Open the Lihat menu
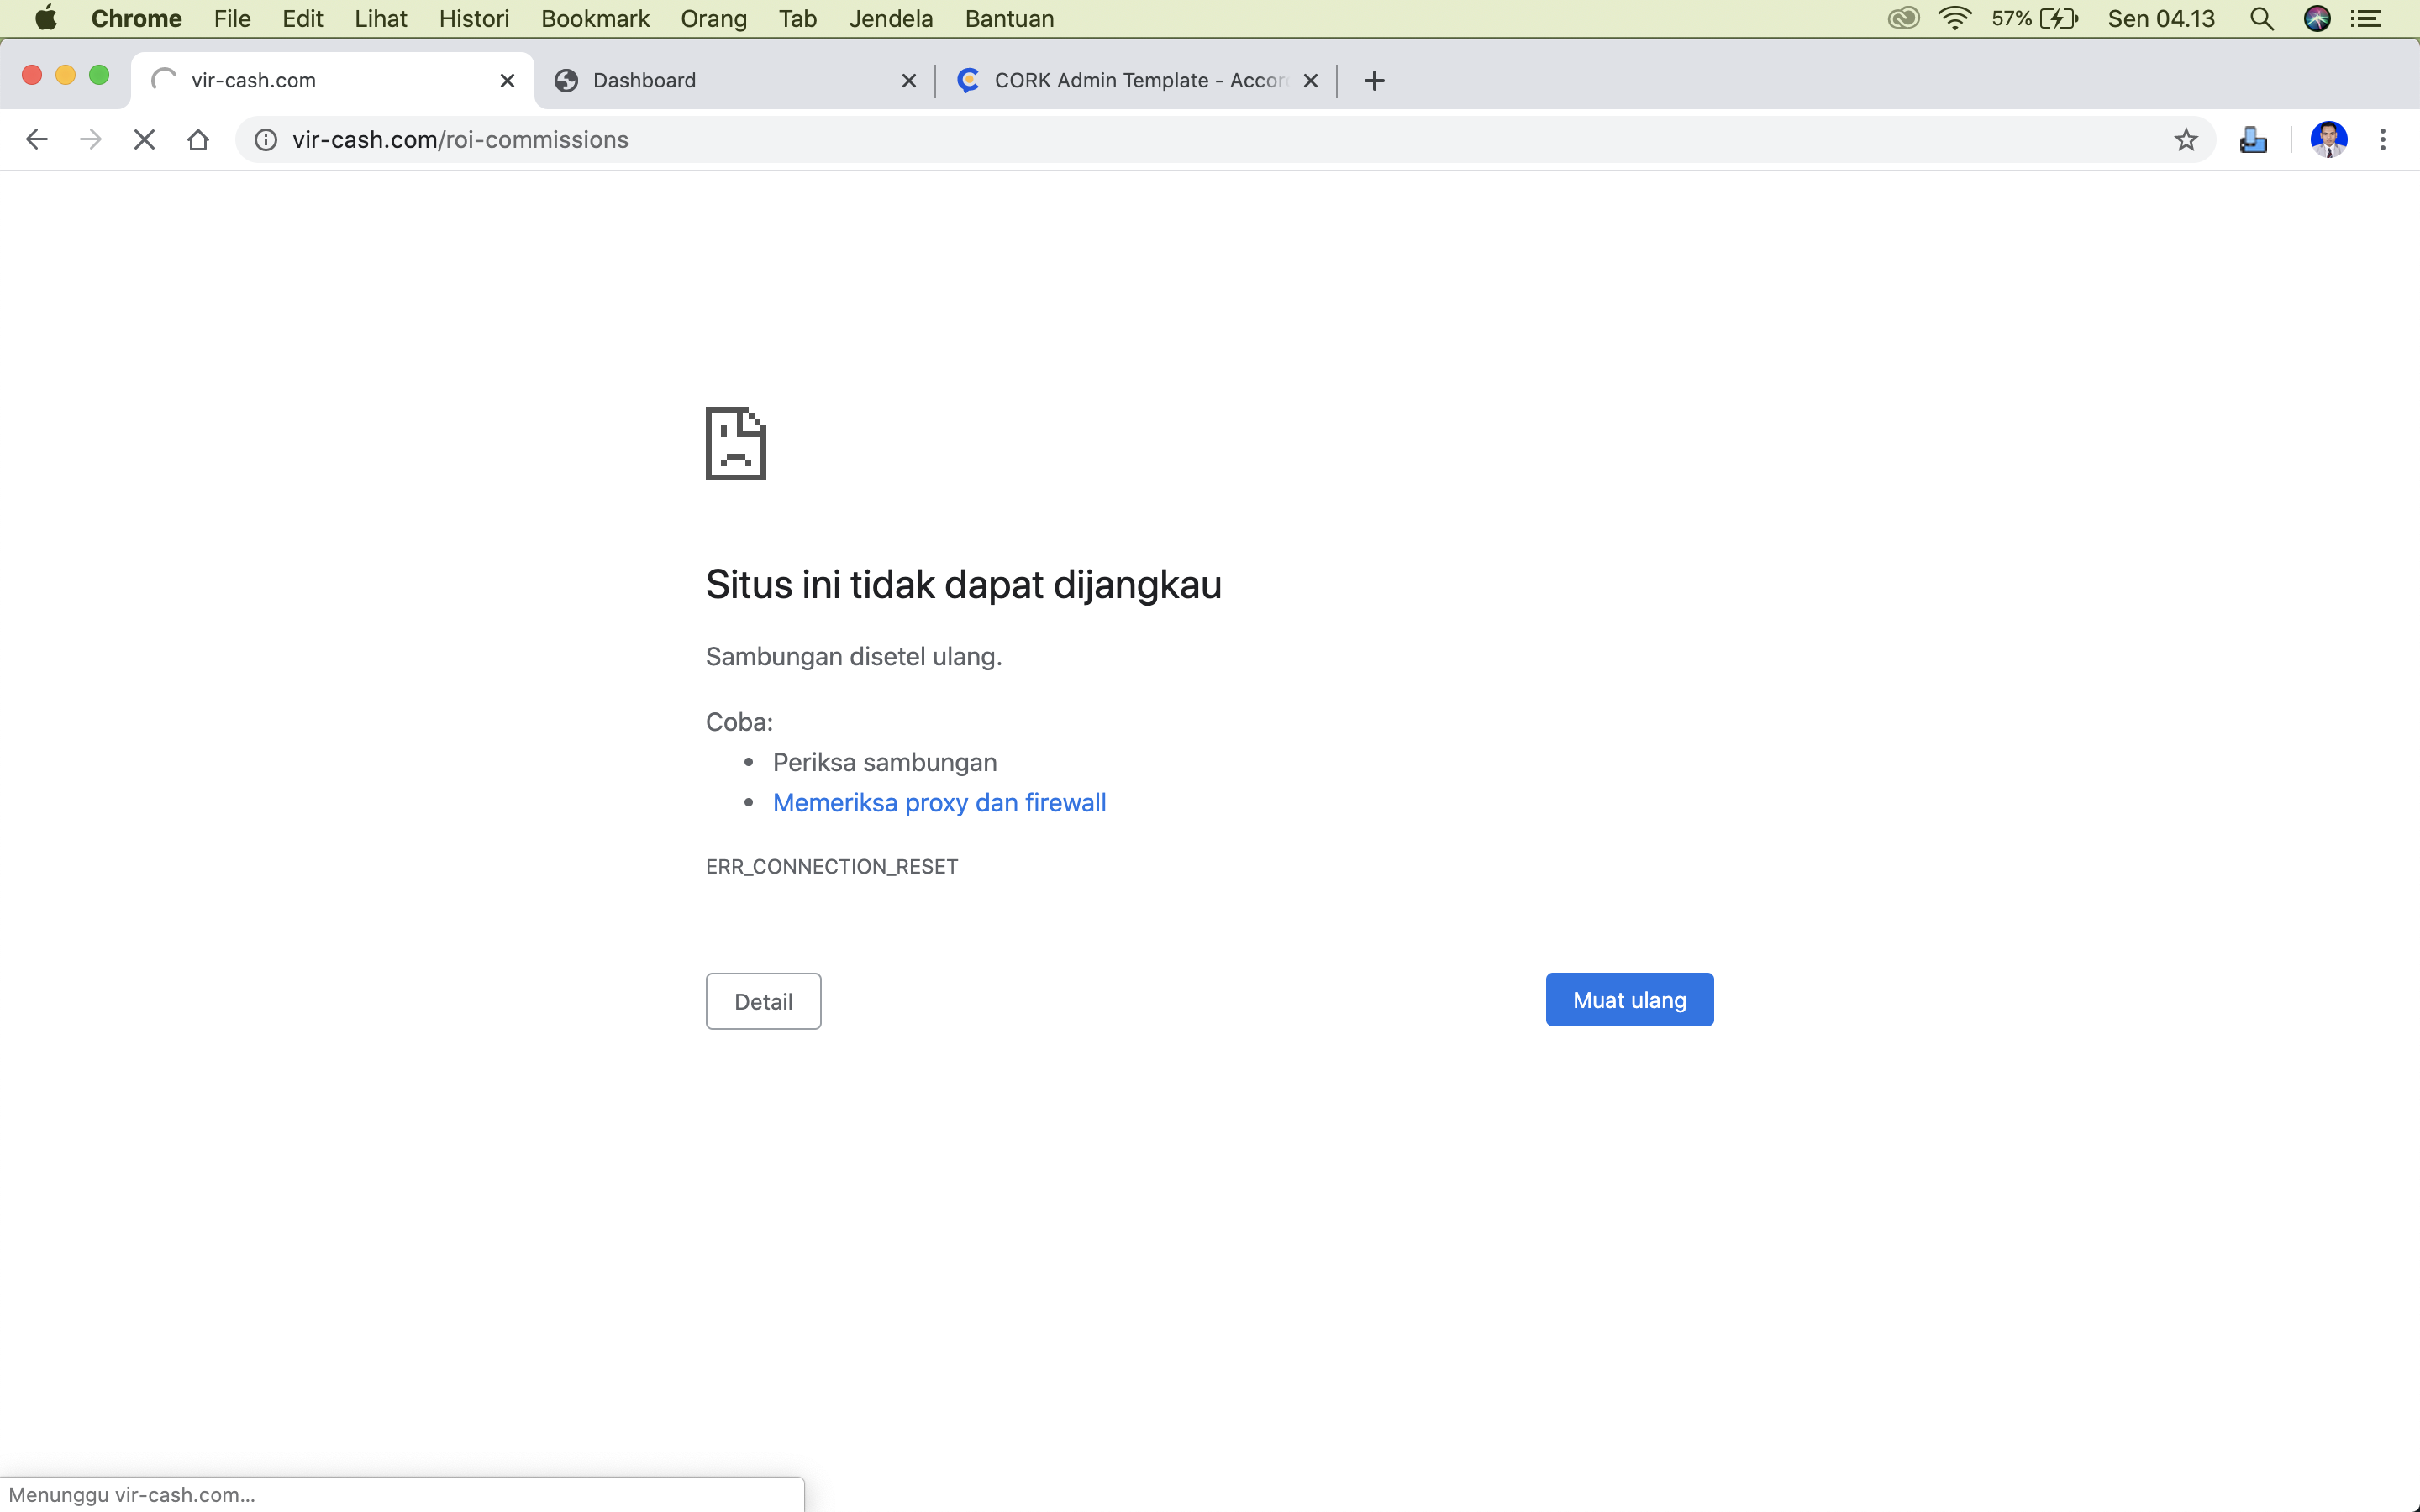The image size is (2420, 1512). (x=381, y=18)
